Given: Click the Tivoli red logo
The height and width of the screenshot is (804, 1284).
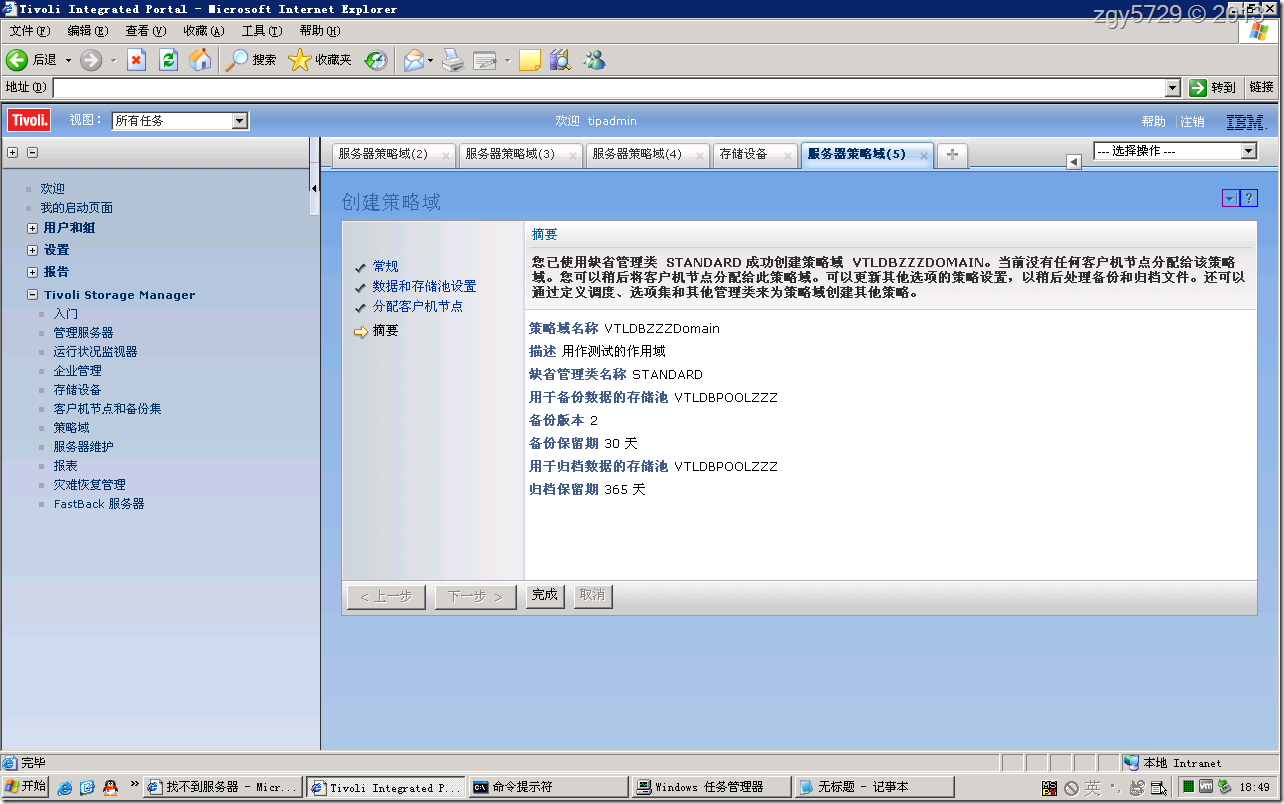Looking at the screenshot, I should click(29, 121).
